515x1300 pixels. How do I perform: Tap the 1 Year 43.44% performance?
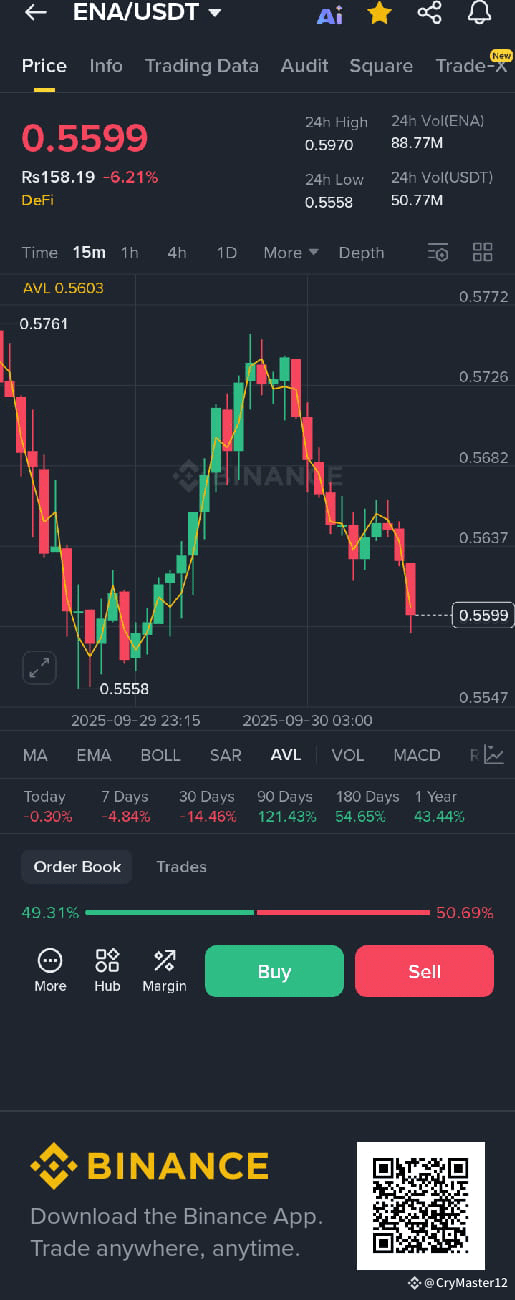click(x=439, y=806)
